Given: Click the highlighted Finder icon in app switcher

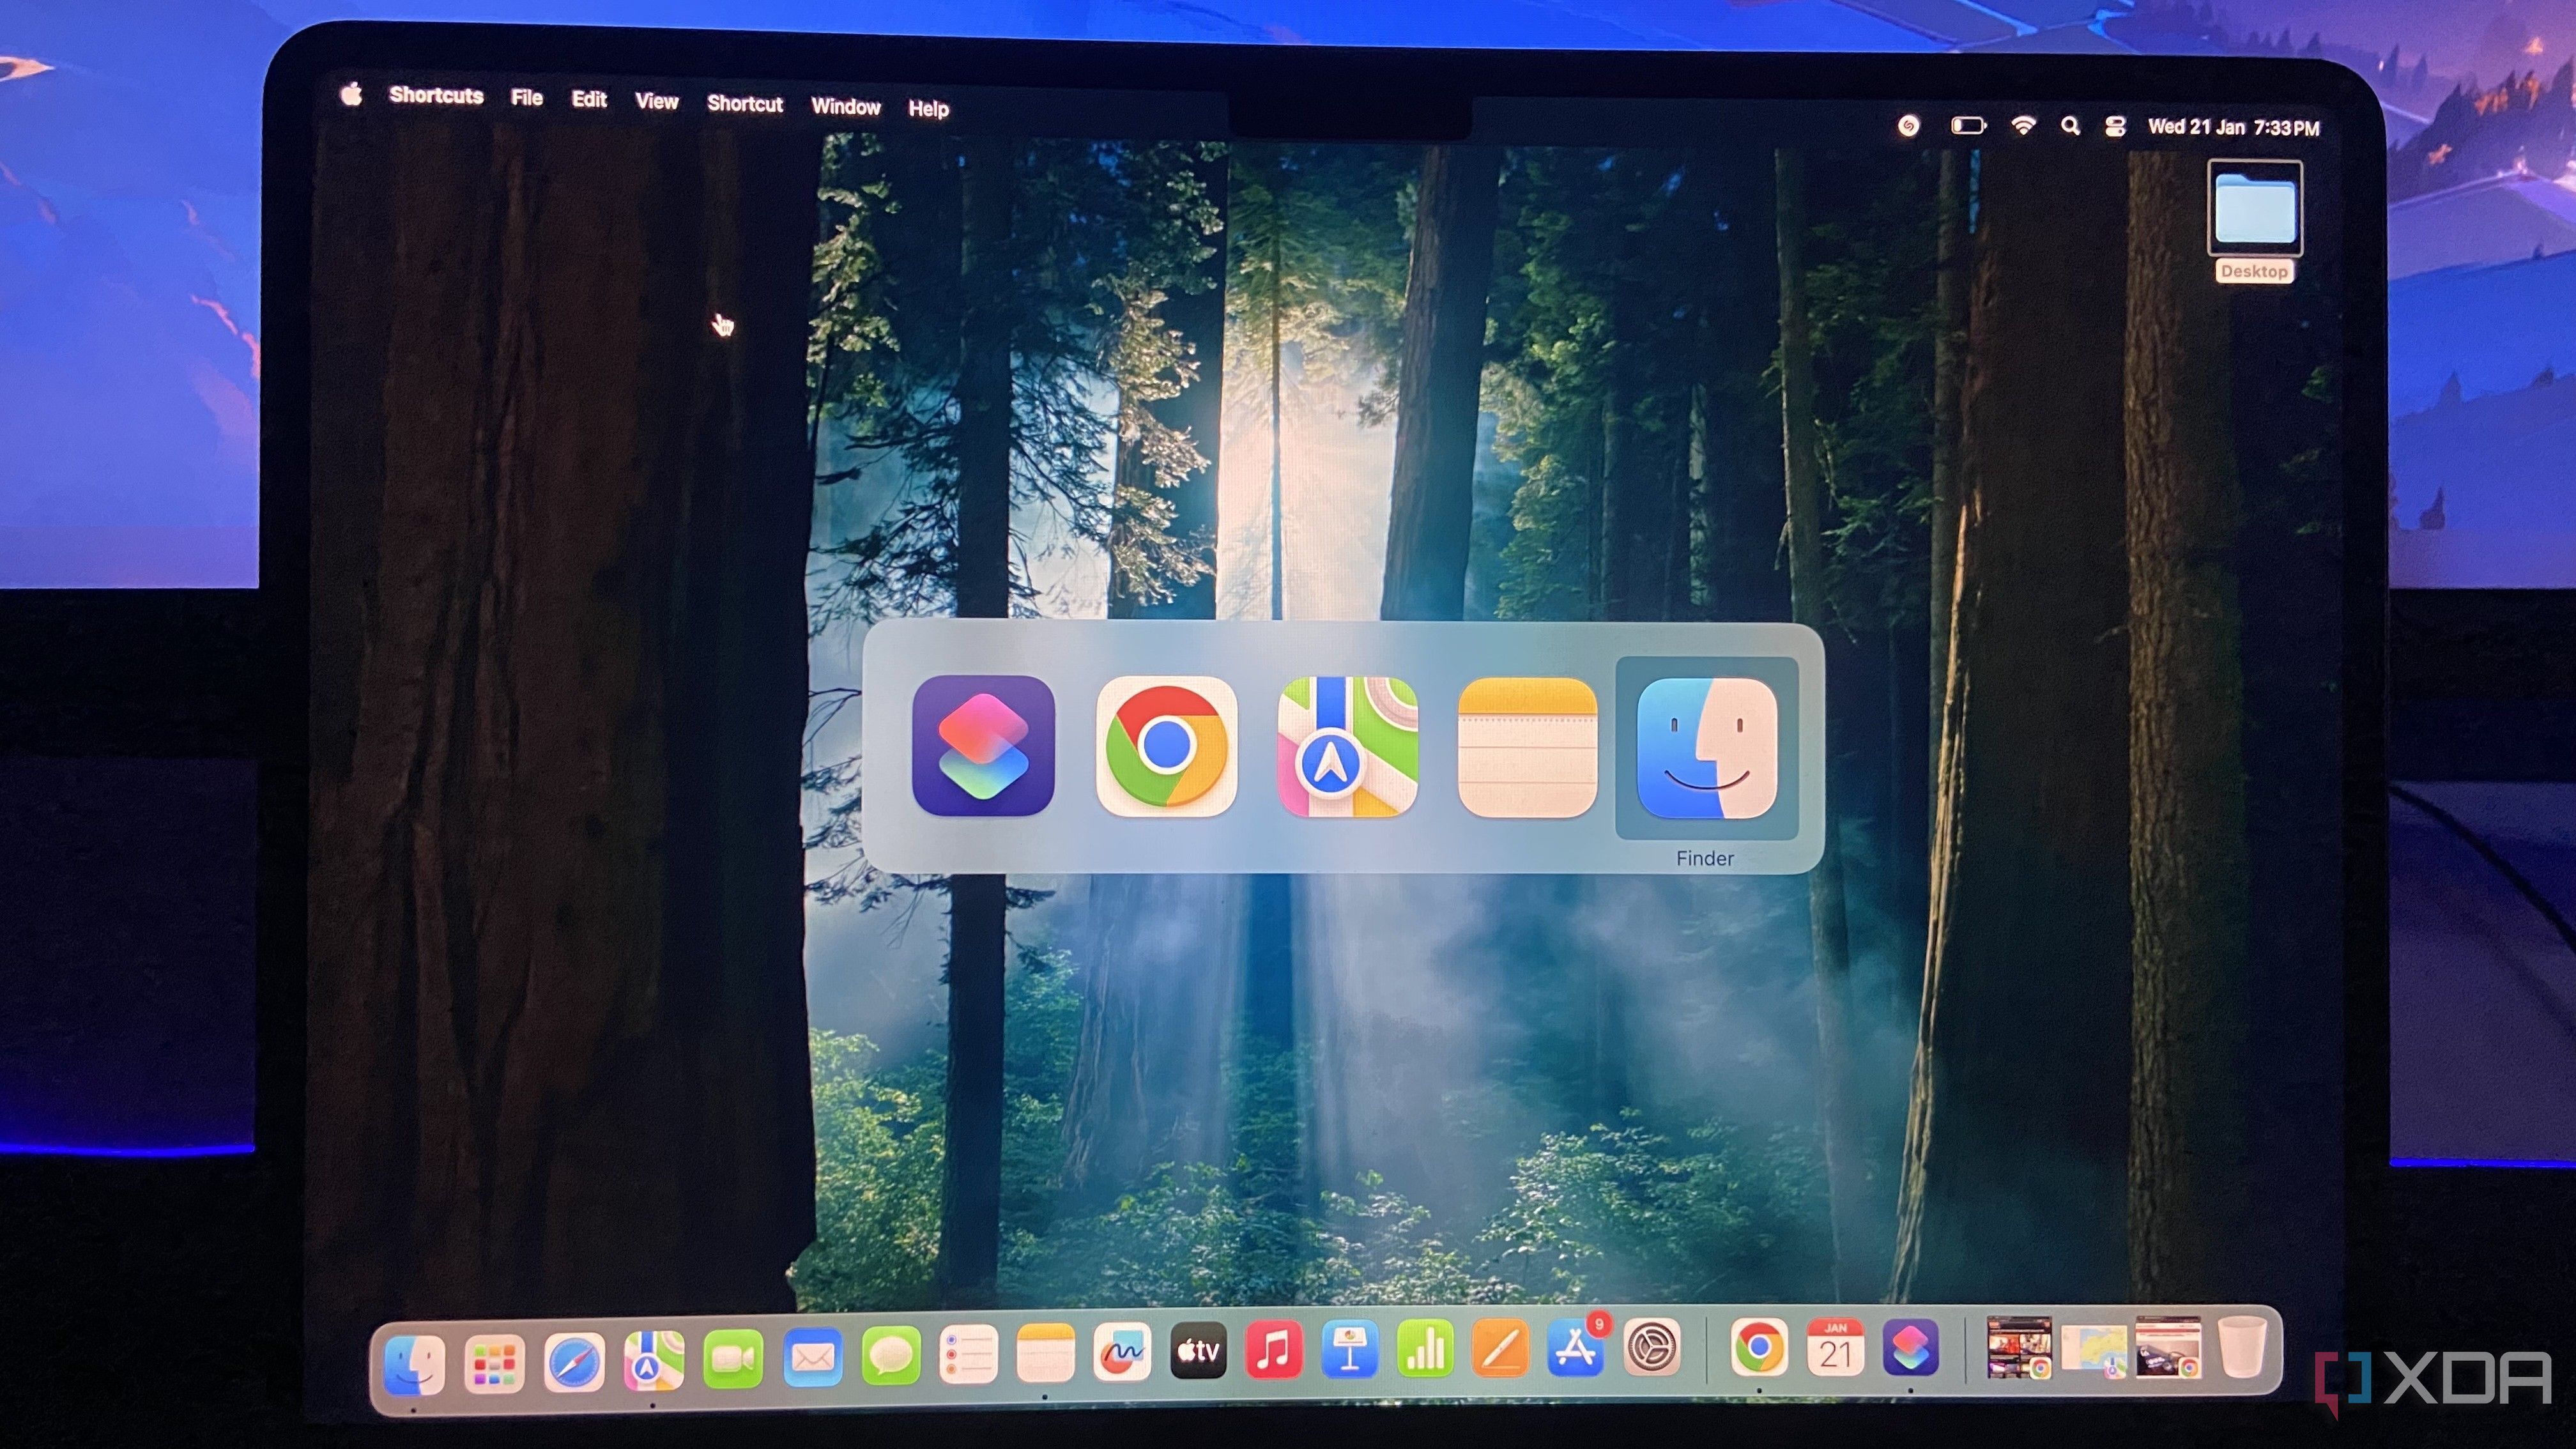Looking at the screenshot, I should pos(1707,748).
